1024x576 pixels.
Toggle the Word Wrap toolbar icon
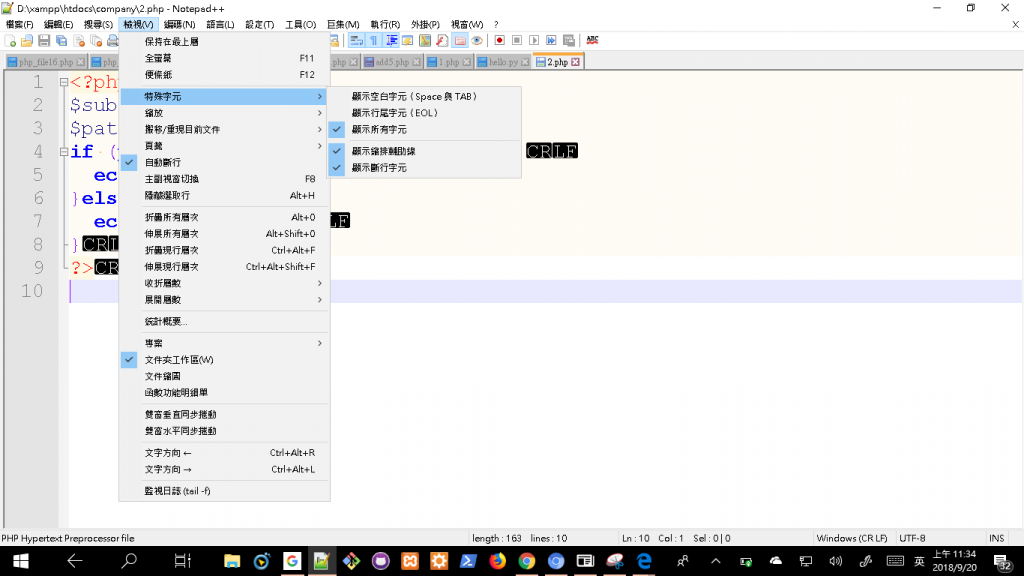(356, 40)
